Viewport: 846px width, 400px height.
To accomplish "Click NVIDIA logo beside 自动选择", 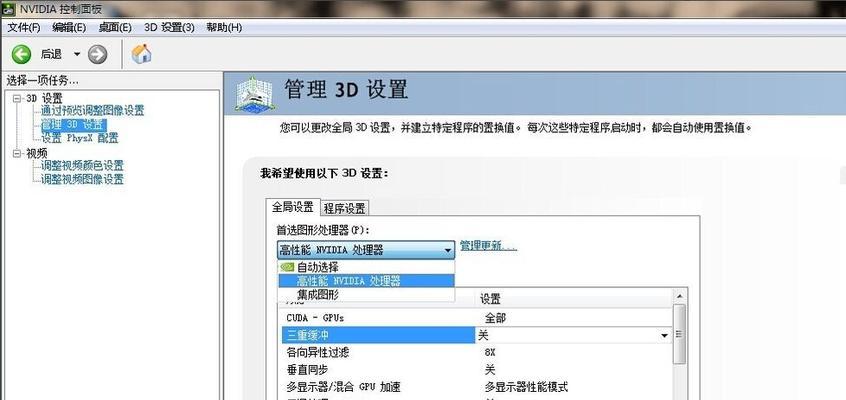I will pos(288,267).
